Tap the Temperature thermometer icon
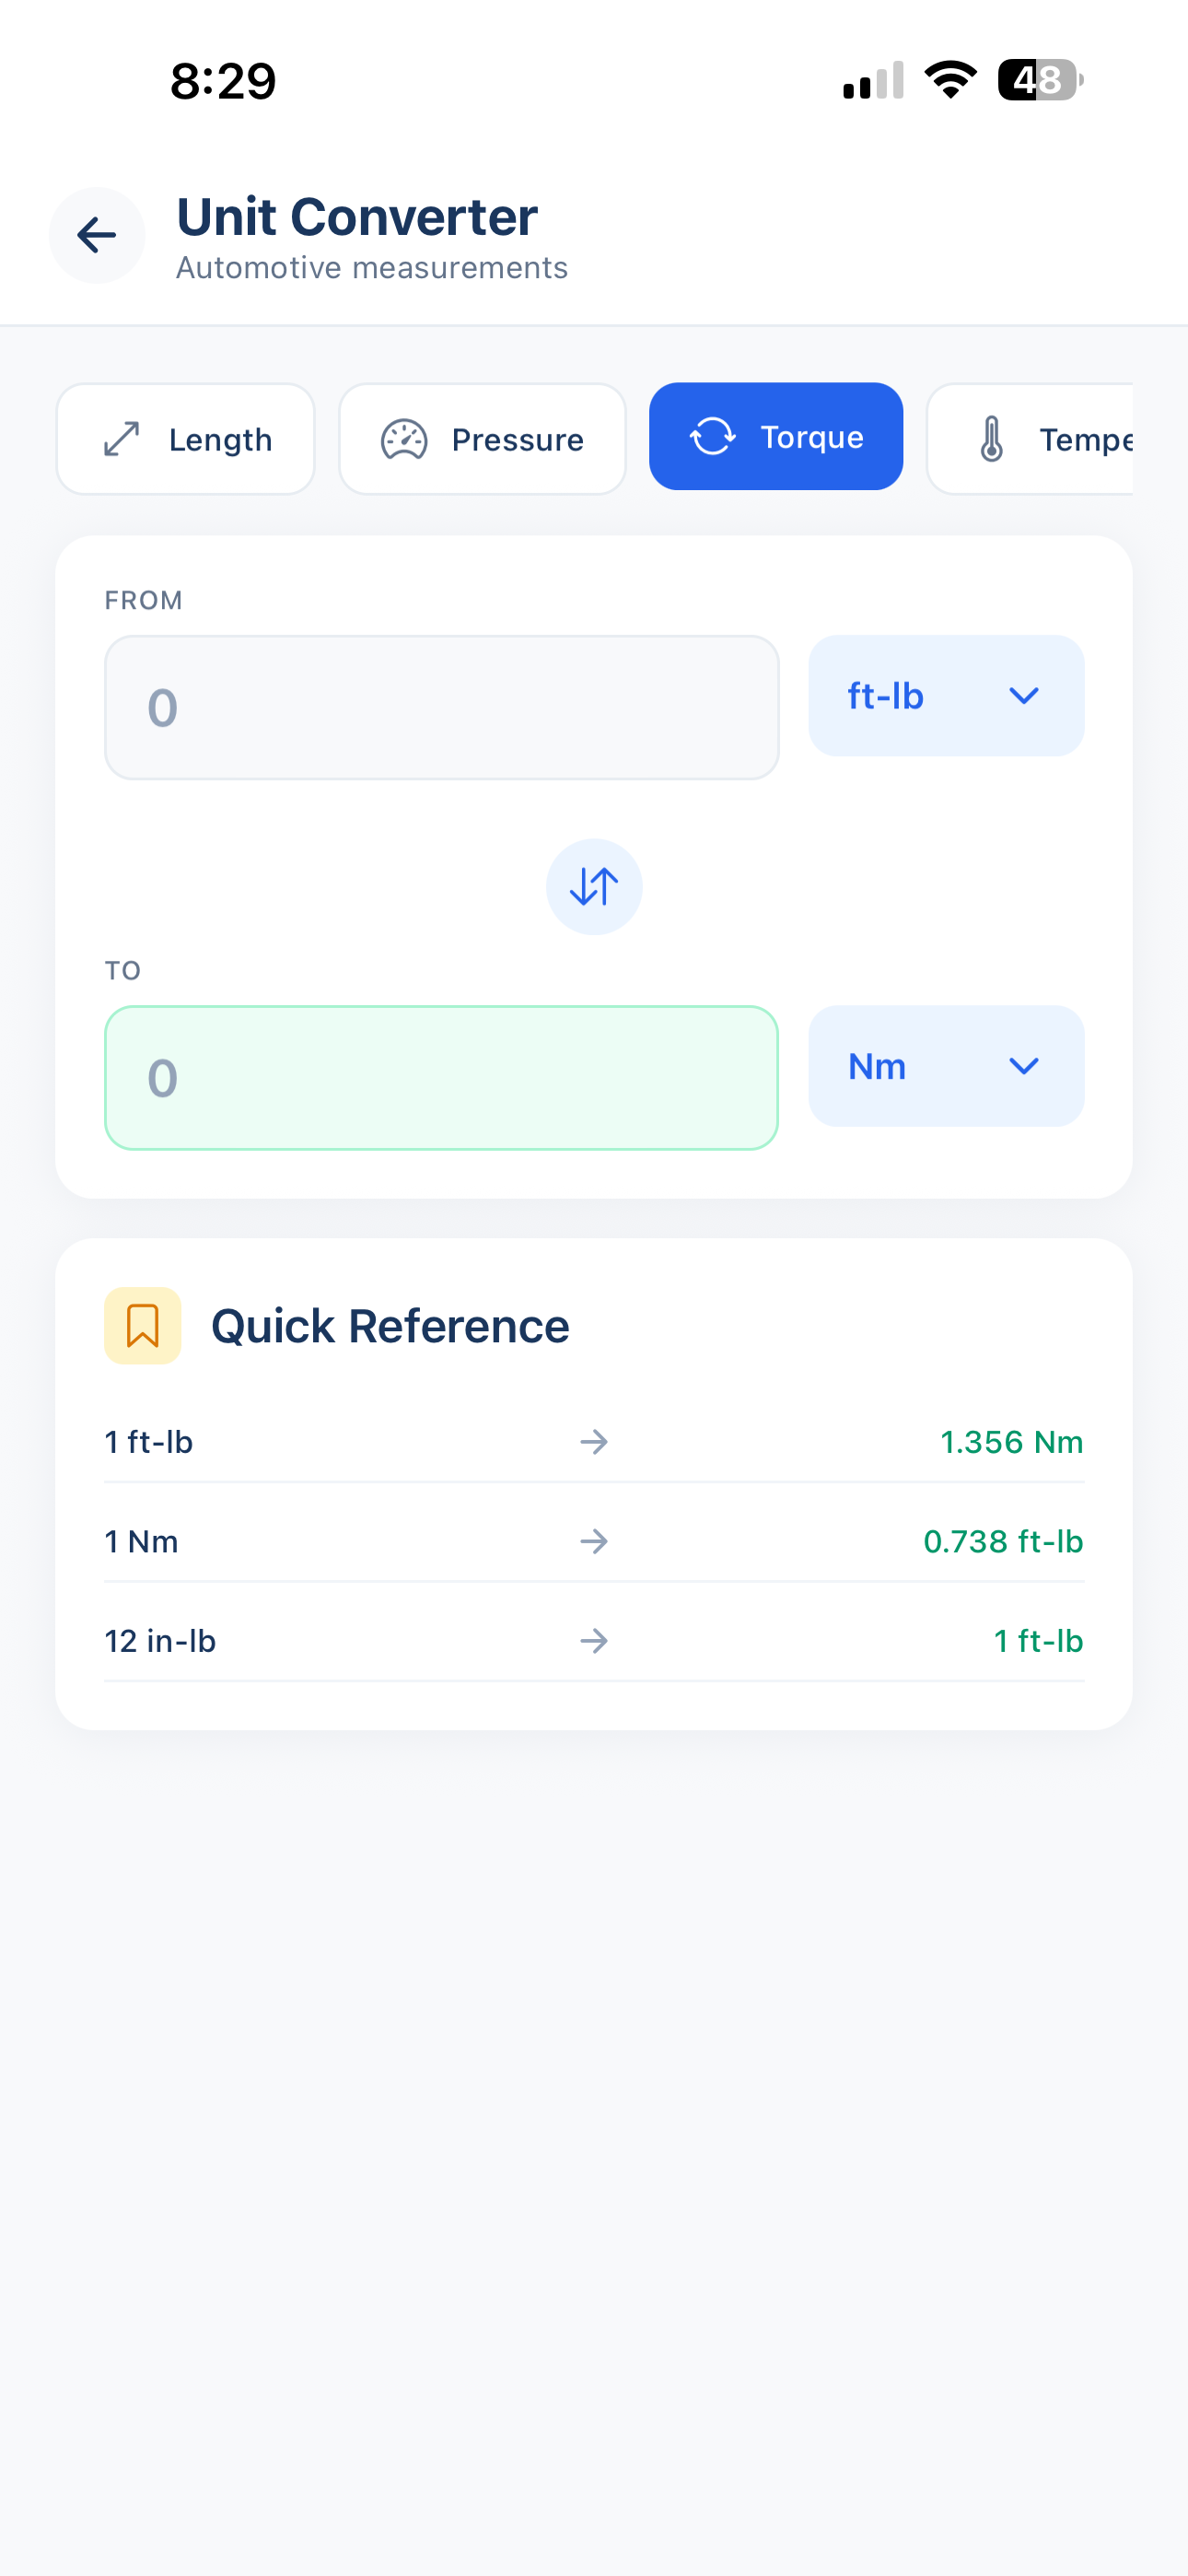This screenshot has height=2576, width=1188. point(991,439)
